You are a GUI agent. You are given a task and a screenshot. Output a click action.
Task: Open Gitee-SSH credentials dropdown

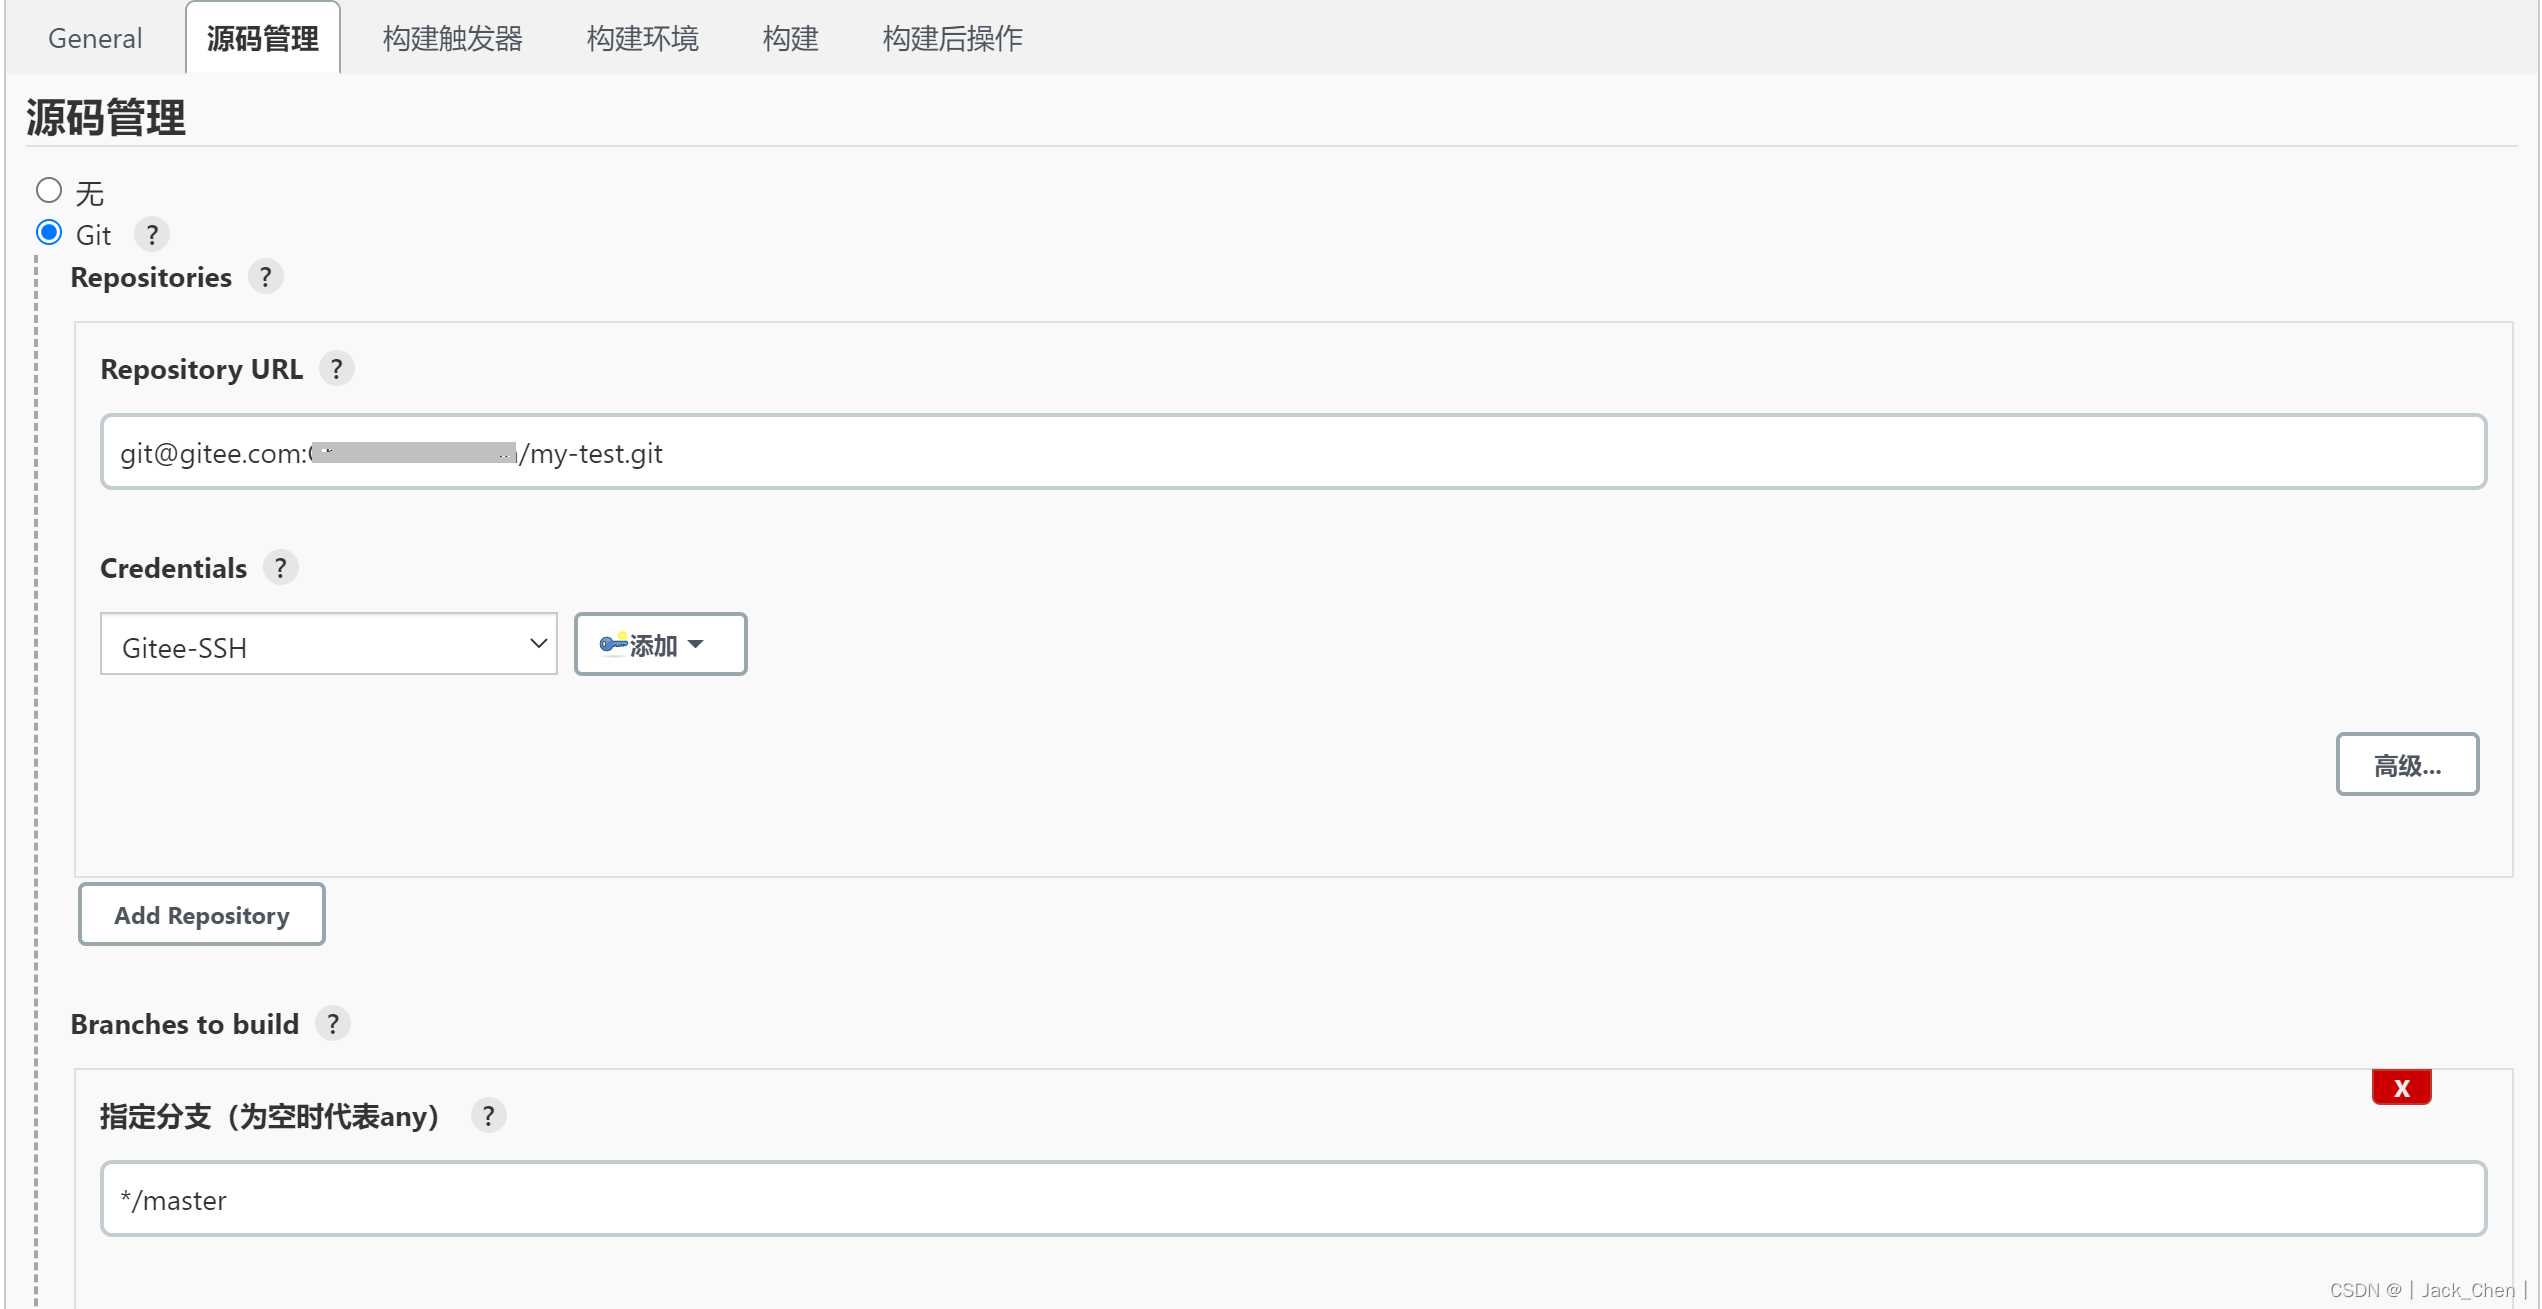(x=328, y=645)
